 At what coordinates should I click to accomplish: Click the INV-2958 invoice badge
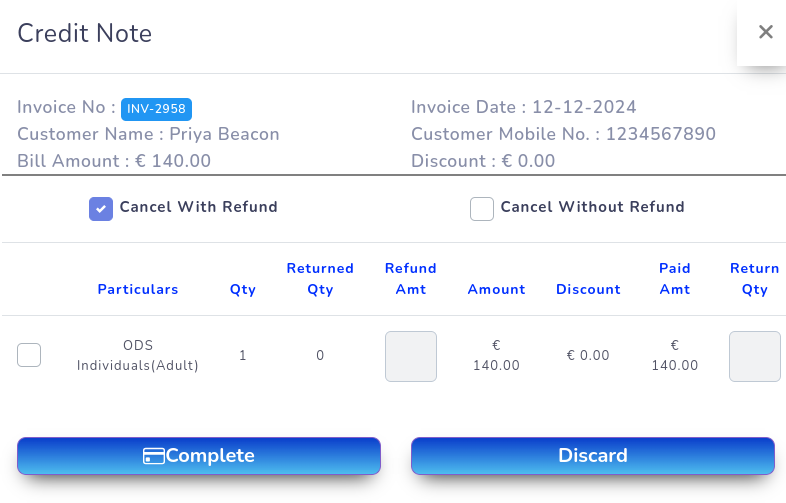pyautogui.click(x=156, y=108)
